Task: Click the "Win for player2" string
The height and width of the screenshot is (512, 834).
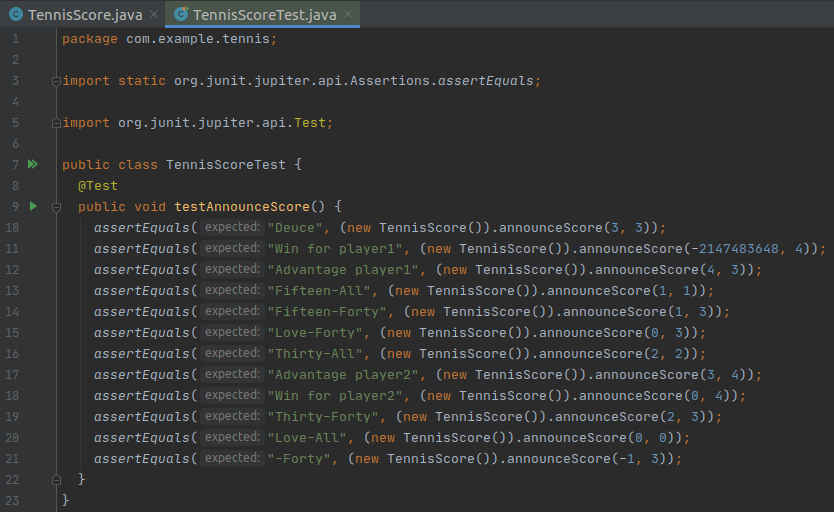Action: click(x=335, y=396)
